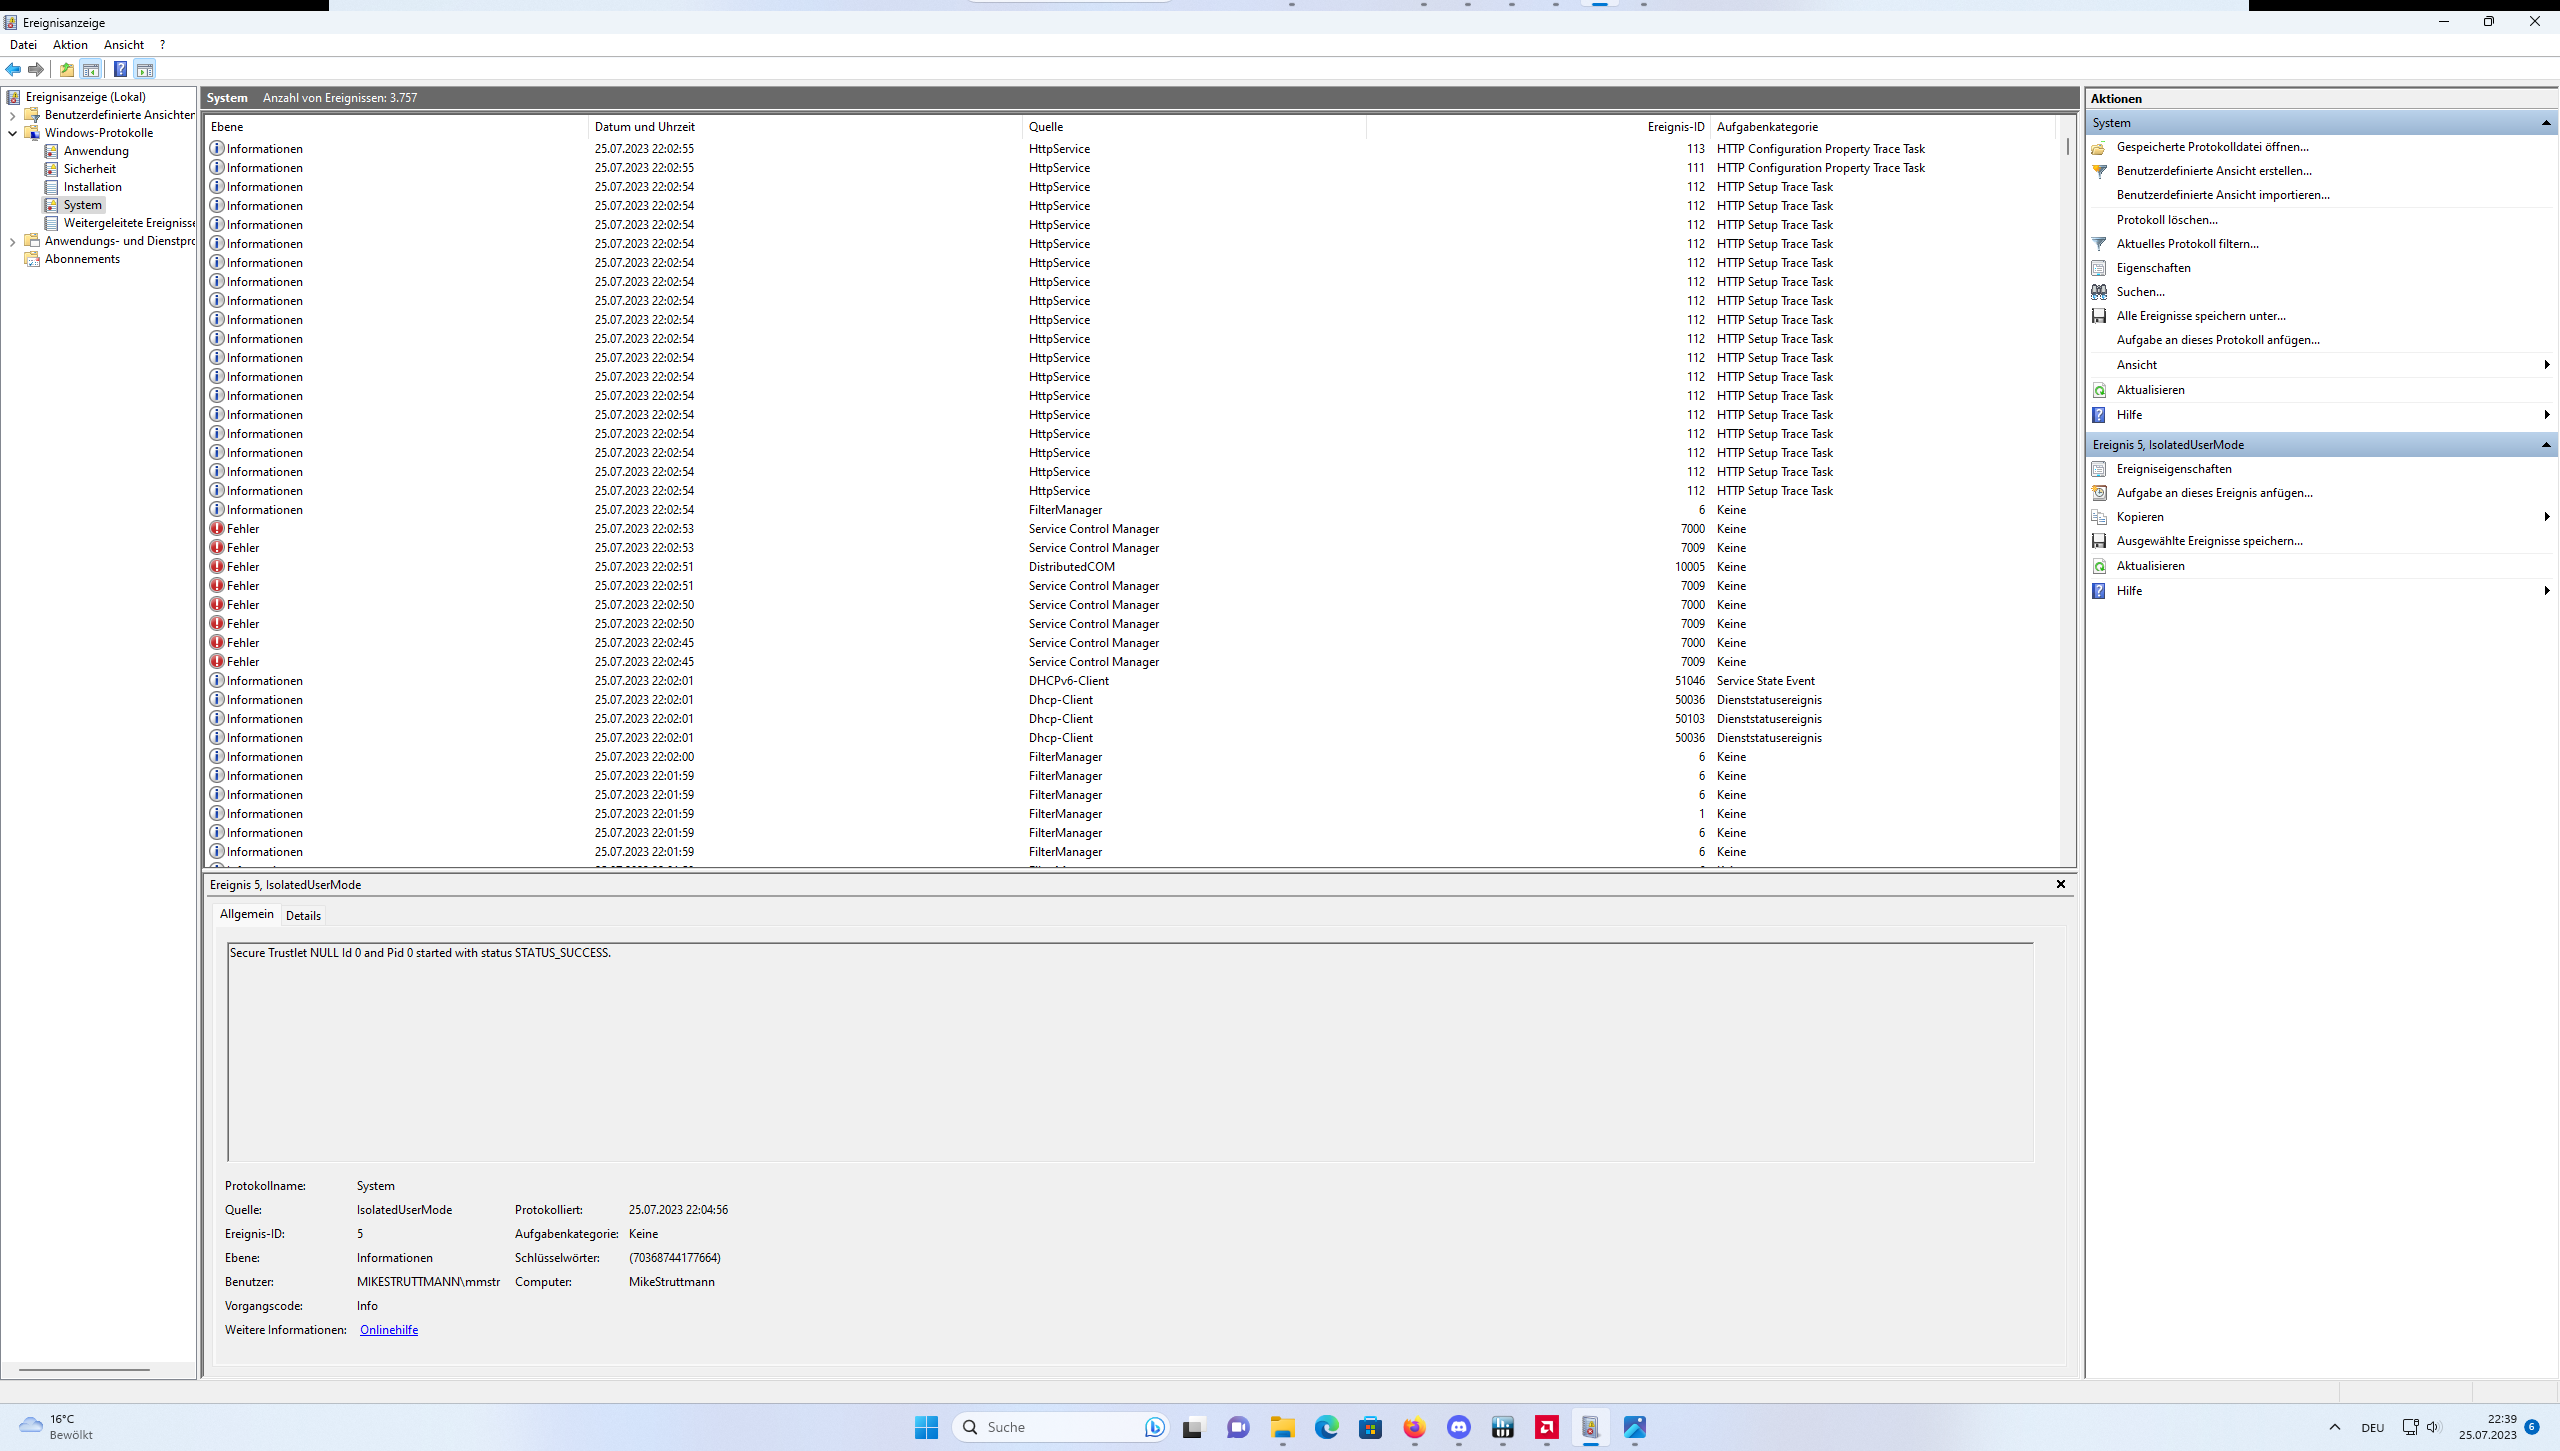The width and height of the screenshot is (2560, 1451).
Task: Click the Ereigniseigenschaften icon in actions pane
Action: pyautogui.click(x=2099, y=469)
